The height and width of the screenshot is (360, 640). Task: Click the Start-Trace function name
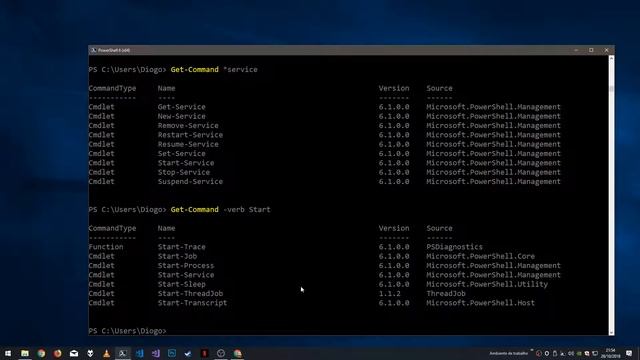pyautogui.click(x=182, y=247)
